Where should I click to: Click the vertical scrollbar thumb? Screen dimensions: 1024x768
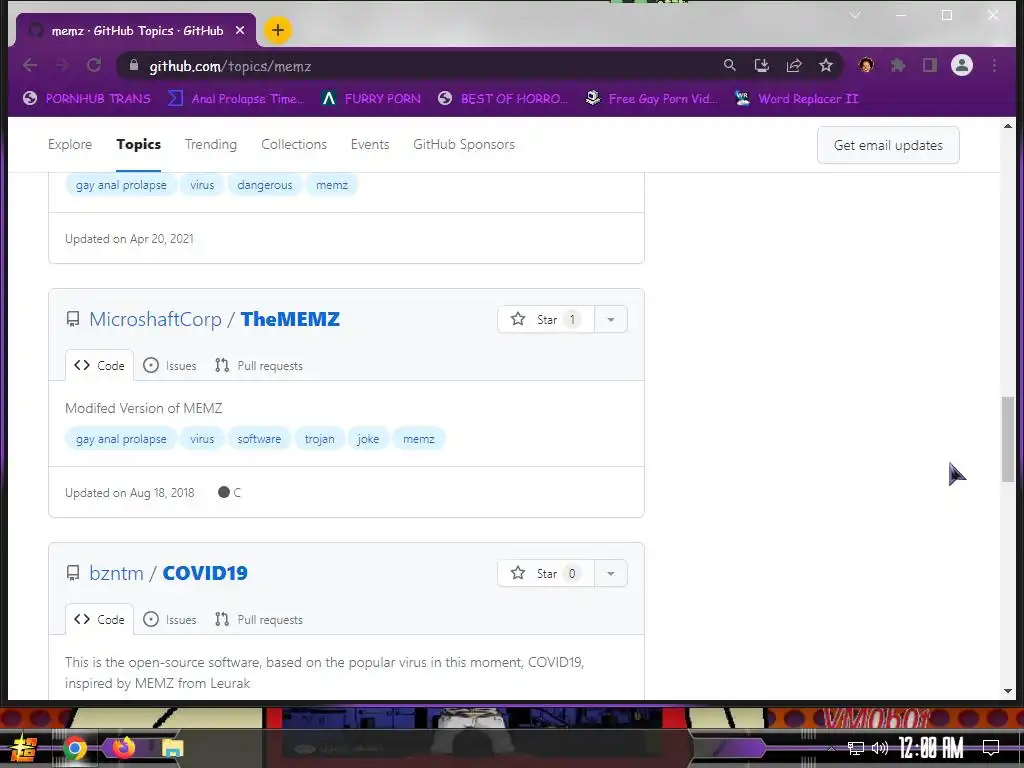[1008, 440]
